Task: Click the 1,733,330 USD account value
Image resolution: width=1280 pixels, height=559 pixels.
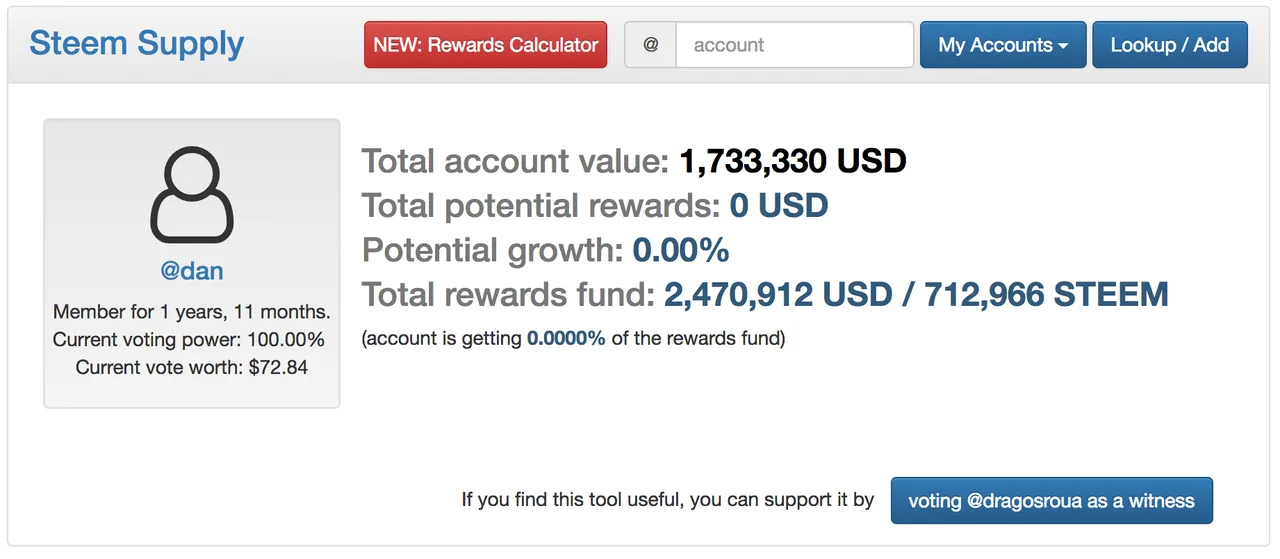Action: (792, 161)
